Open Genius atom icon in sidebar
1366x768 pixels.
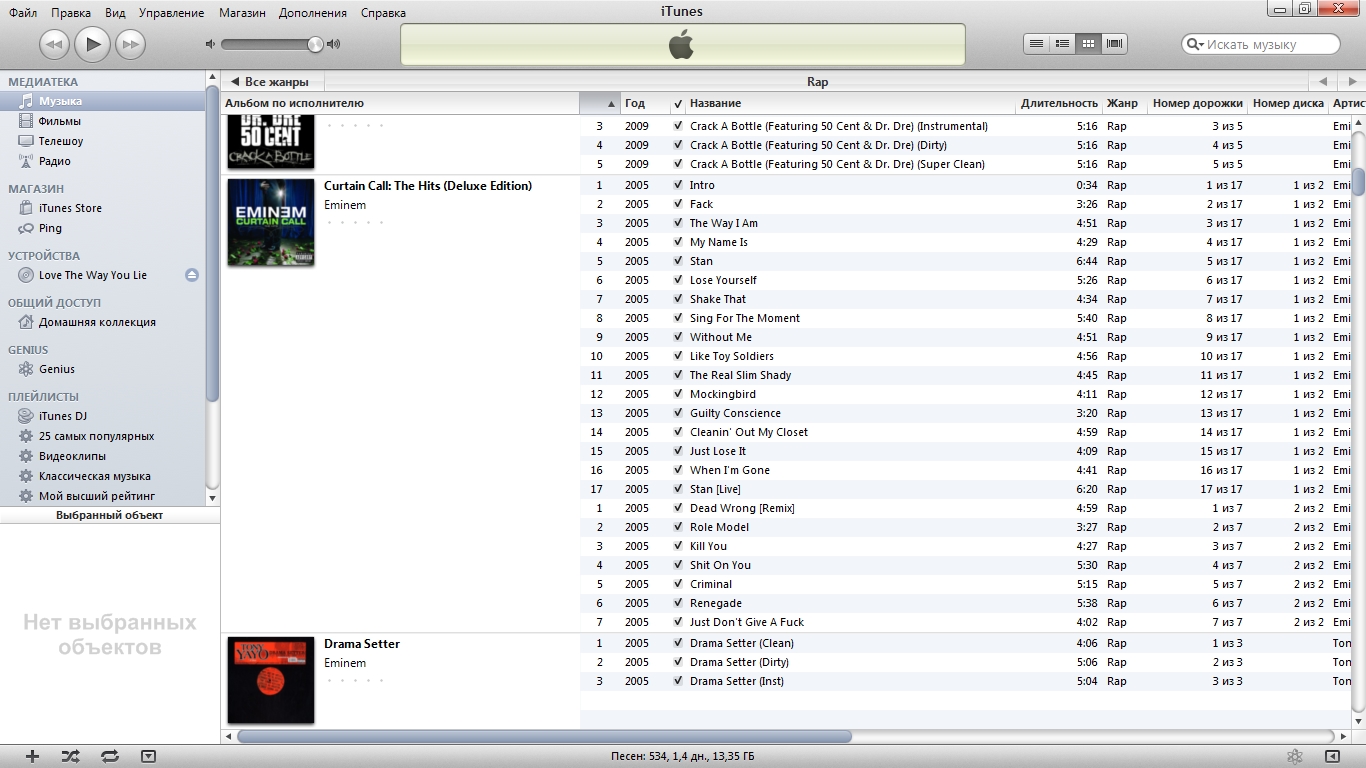(x=26, y=369)
